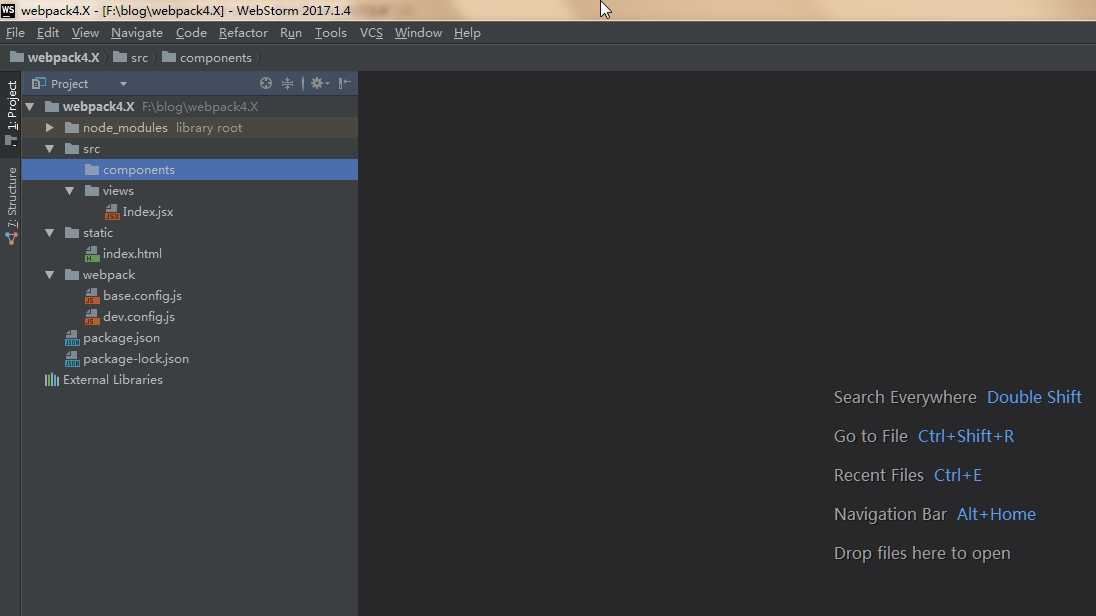Open the Project view dropdown arrow
The width and height of the screenshot is (1096, 616).
click(x=123, y=84)
